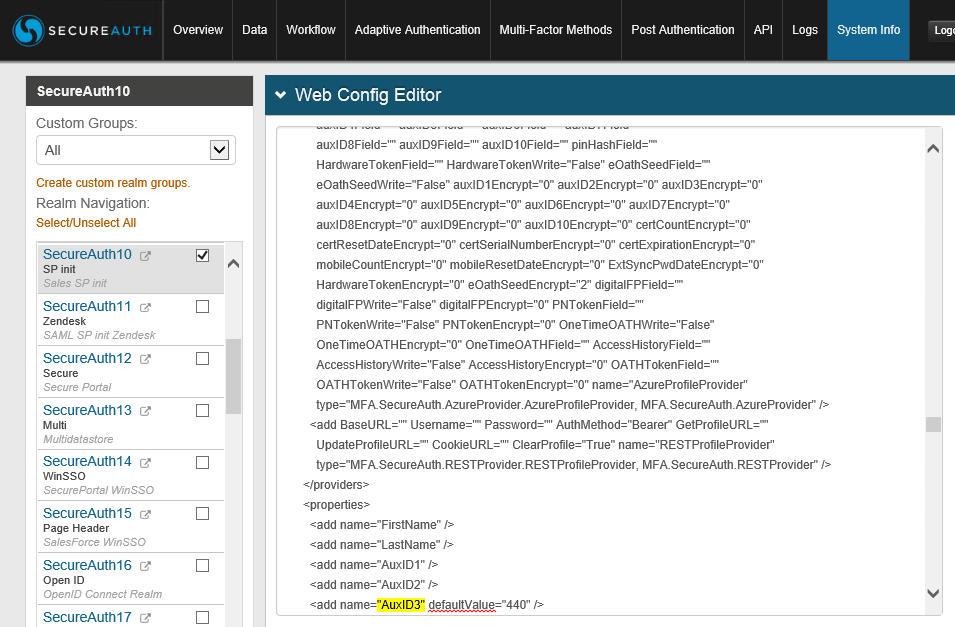Check the SecureAuth11 Zendesk realm checkbox
Screen dimensions: 955x627
coord(203,306)
